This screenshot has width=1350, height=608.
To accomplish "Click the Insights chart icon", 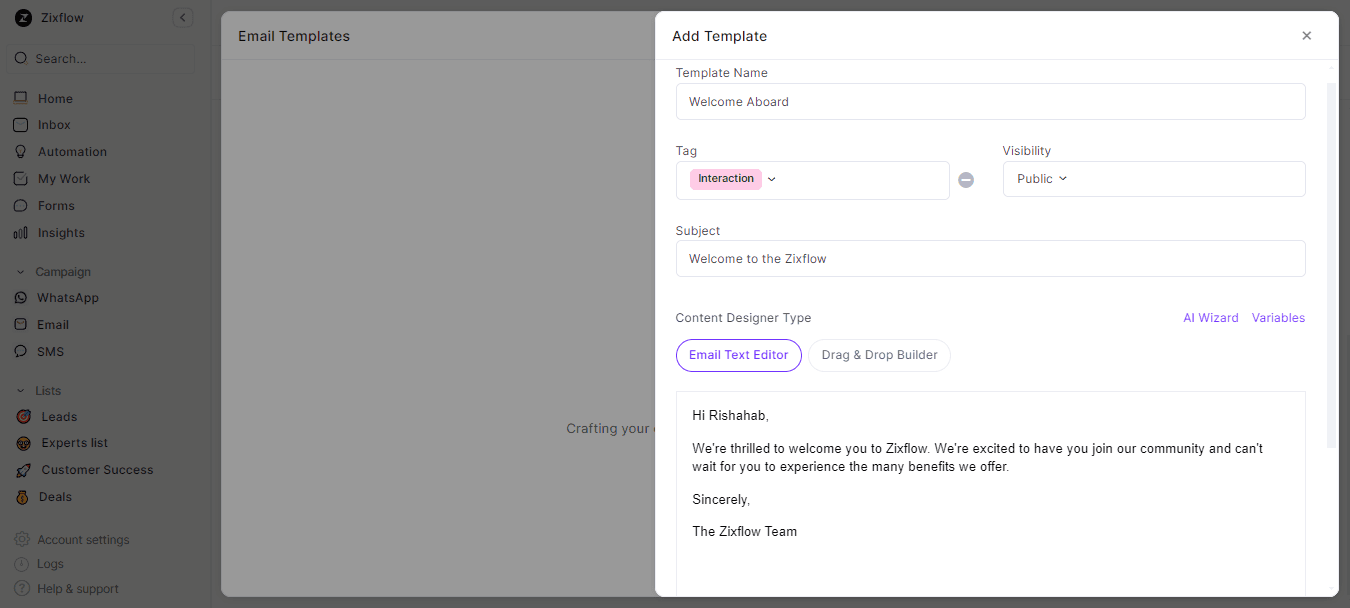I will coord(21,233).
